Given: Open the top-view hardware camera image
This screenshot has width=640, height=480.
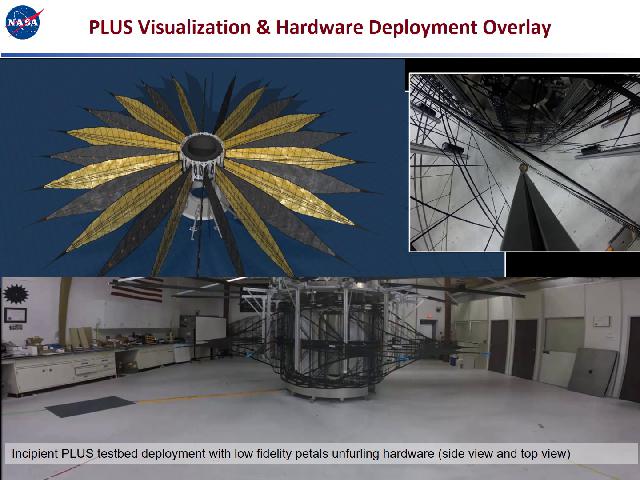Looking at the screenshot, I should pos(525,162).
